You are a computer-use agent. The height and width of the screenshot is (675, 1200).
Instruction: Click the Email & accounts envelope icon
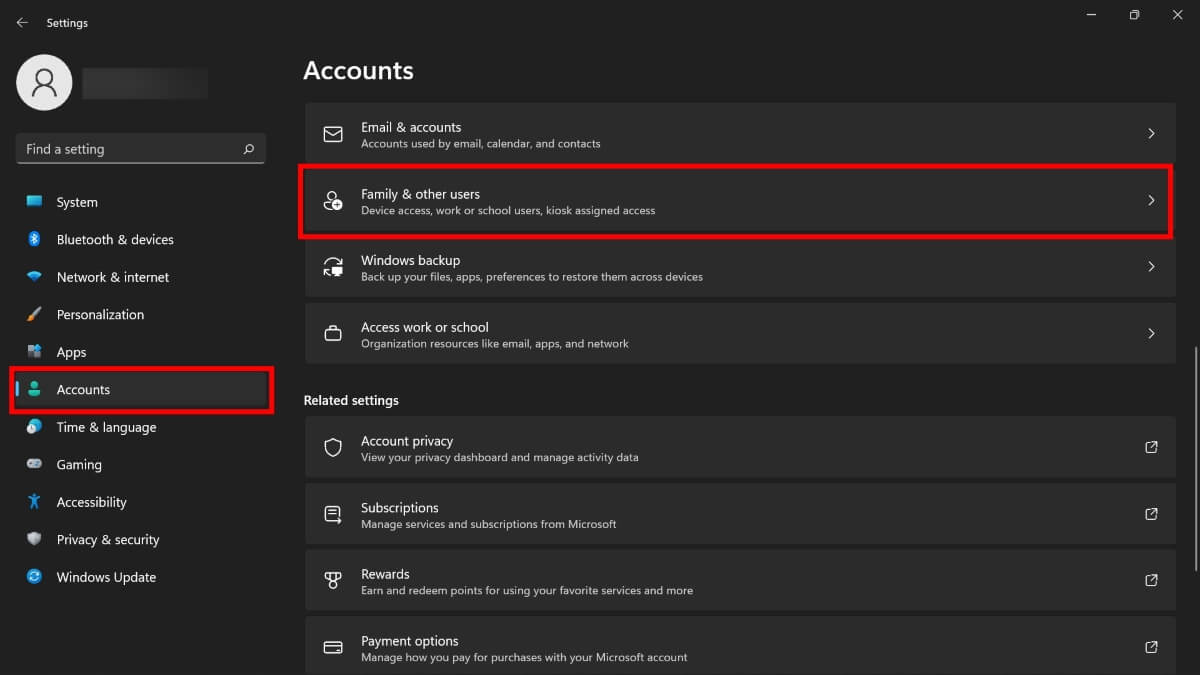(333, 134)
